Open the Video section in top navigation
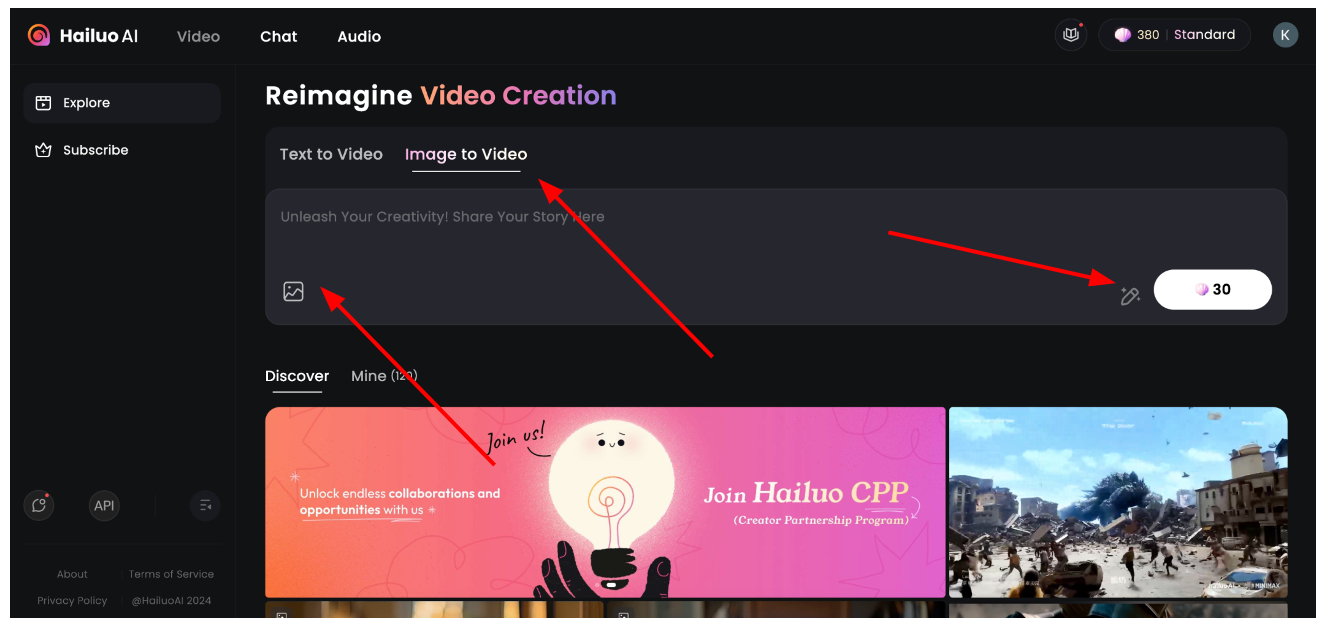 pos(198,36)
